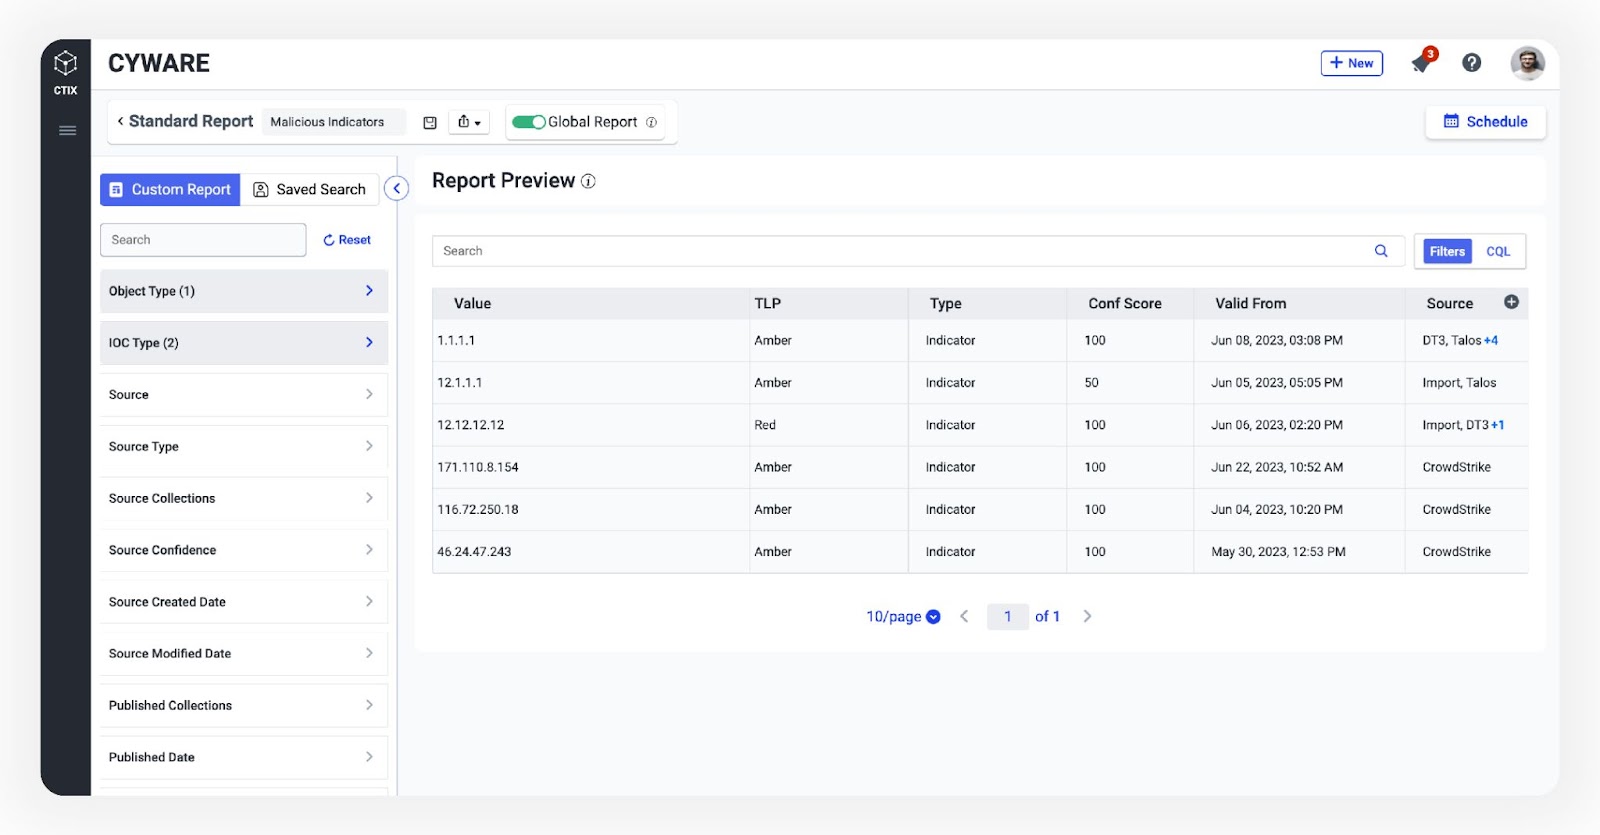Switch to the Saved Search tab
1600x835 pixels.
[309, 189]
